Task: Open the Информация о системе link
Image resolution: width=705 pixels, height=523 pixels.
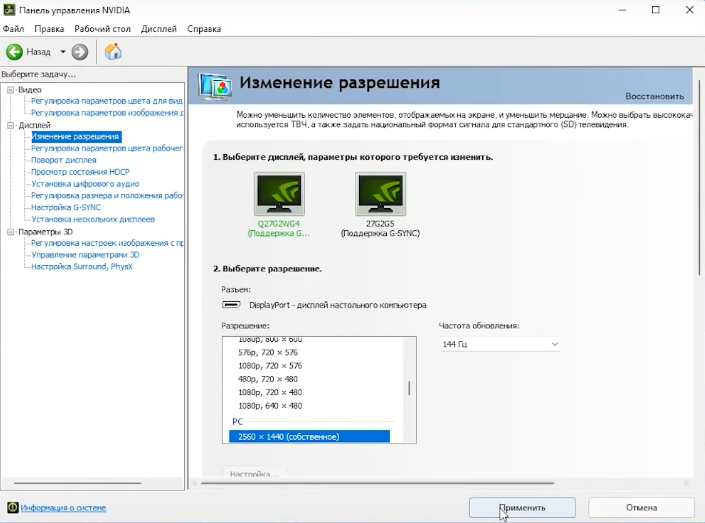Action: tap(63, 508)
